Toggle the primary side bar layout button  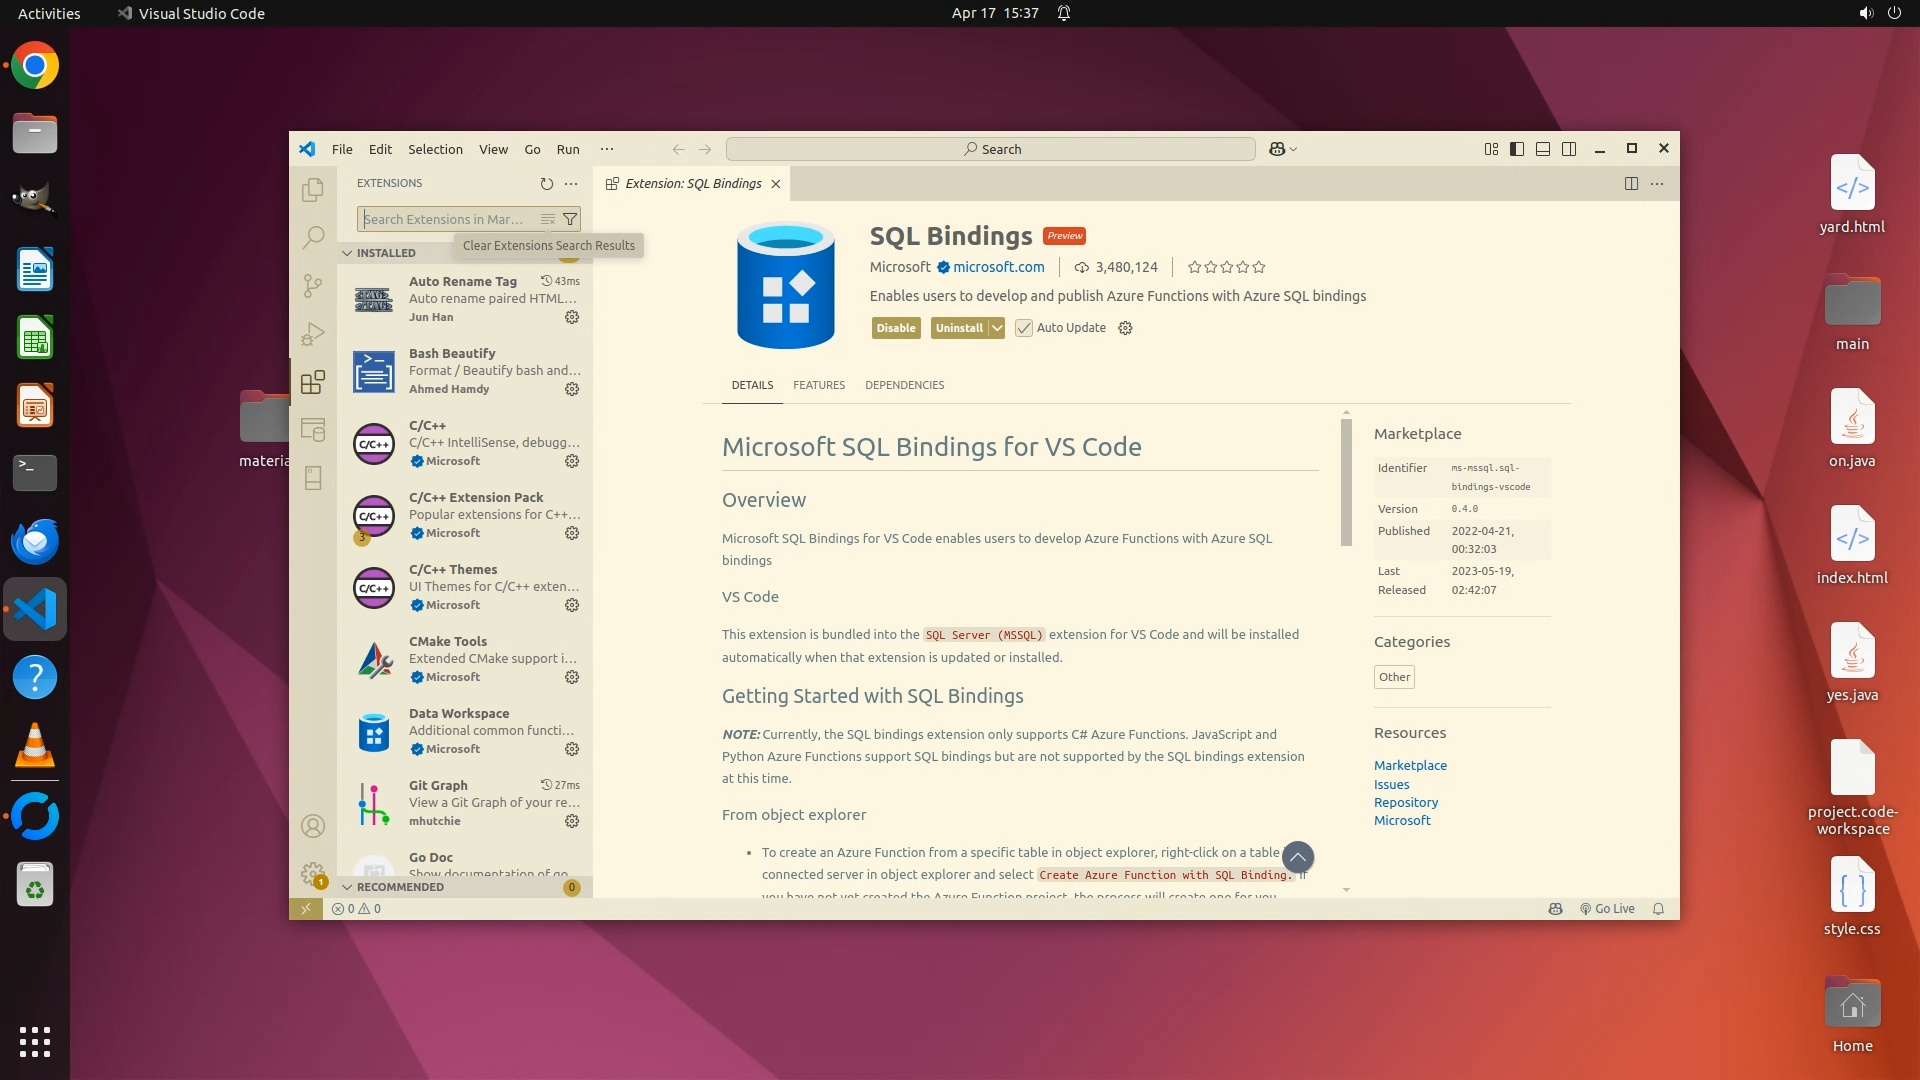(x=1517, y=149)
